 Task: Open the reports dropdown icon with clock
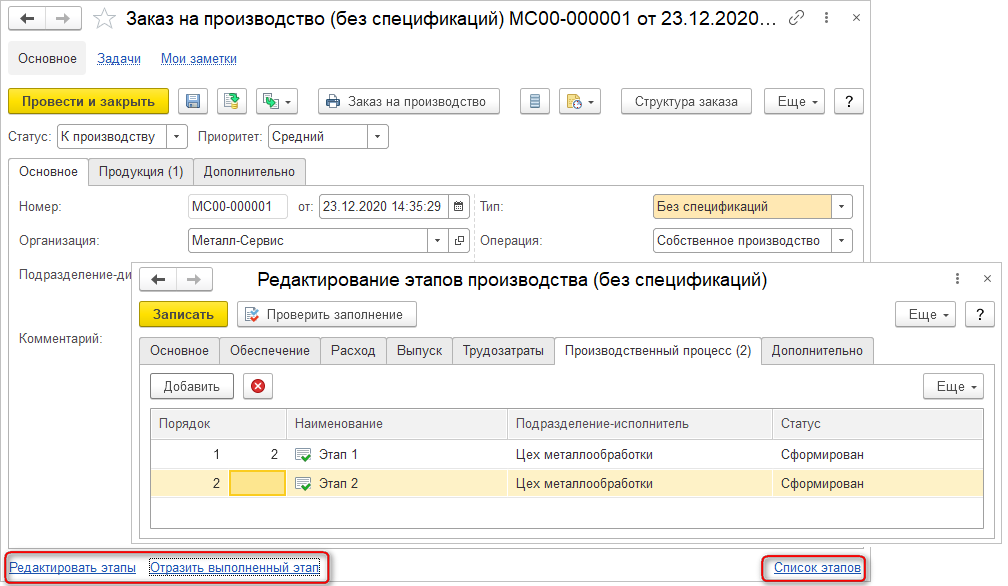tap(580, 102)
